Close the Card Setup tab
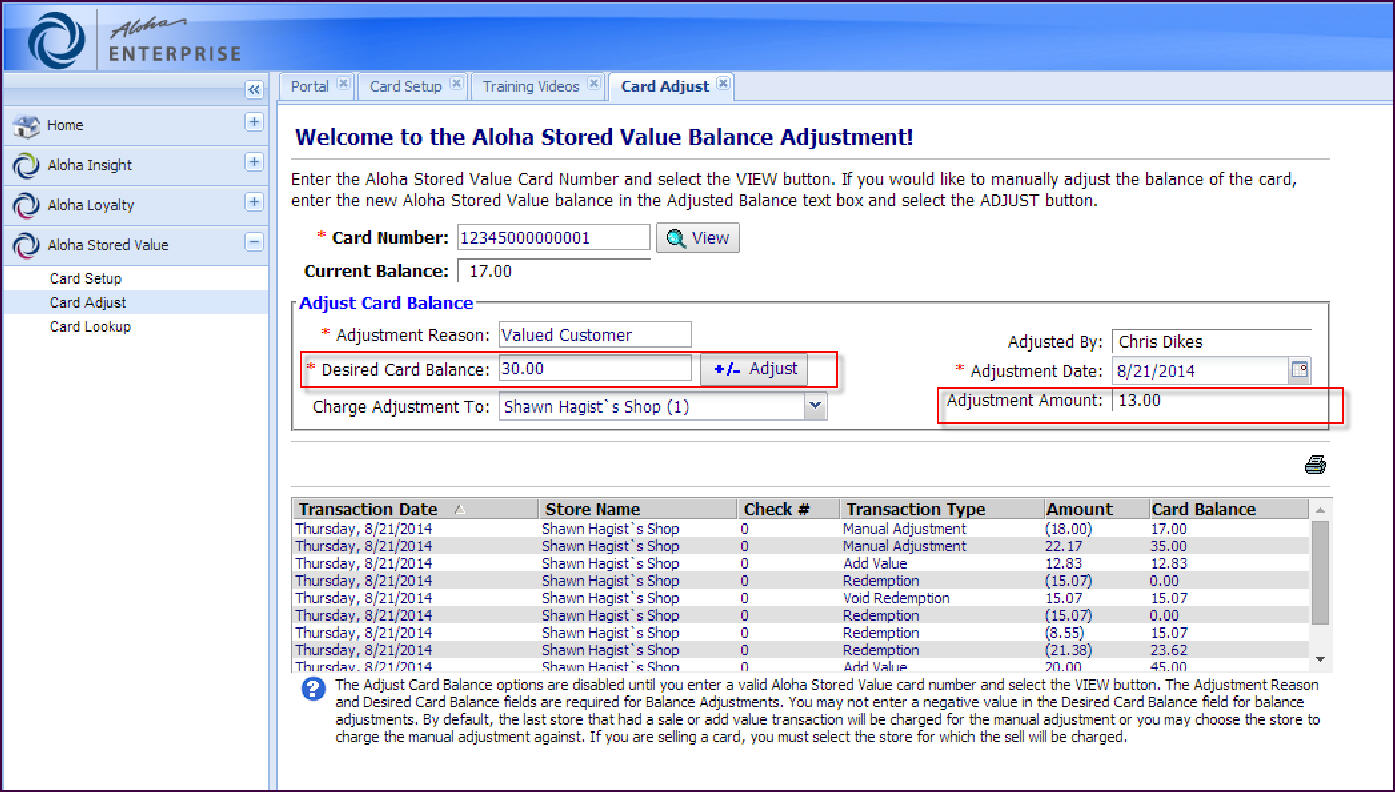 (456, 84)
